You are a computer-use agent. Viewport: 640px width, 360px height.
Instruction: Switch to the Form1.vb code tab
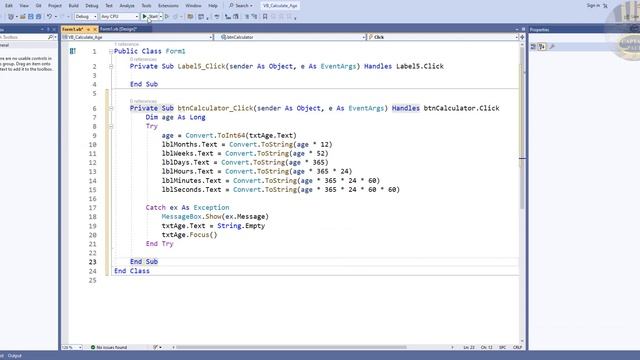[x=73, y=29]
